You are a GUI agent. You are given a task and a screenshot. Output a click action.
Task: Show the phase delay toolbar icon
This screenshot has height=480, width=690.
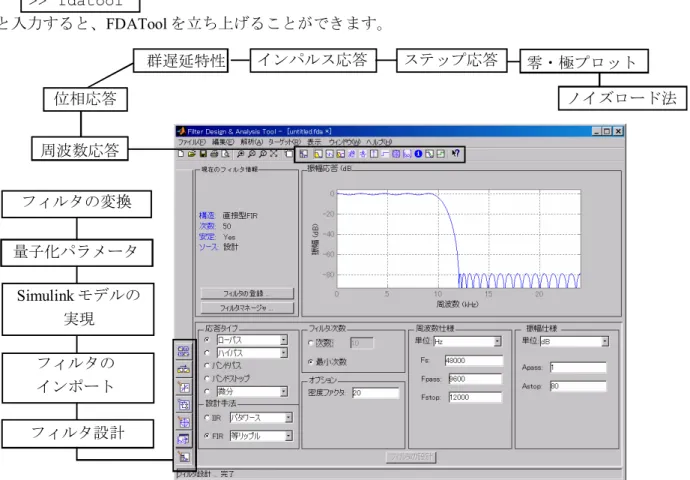tap(363, 154)
